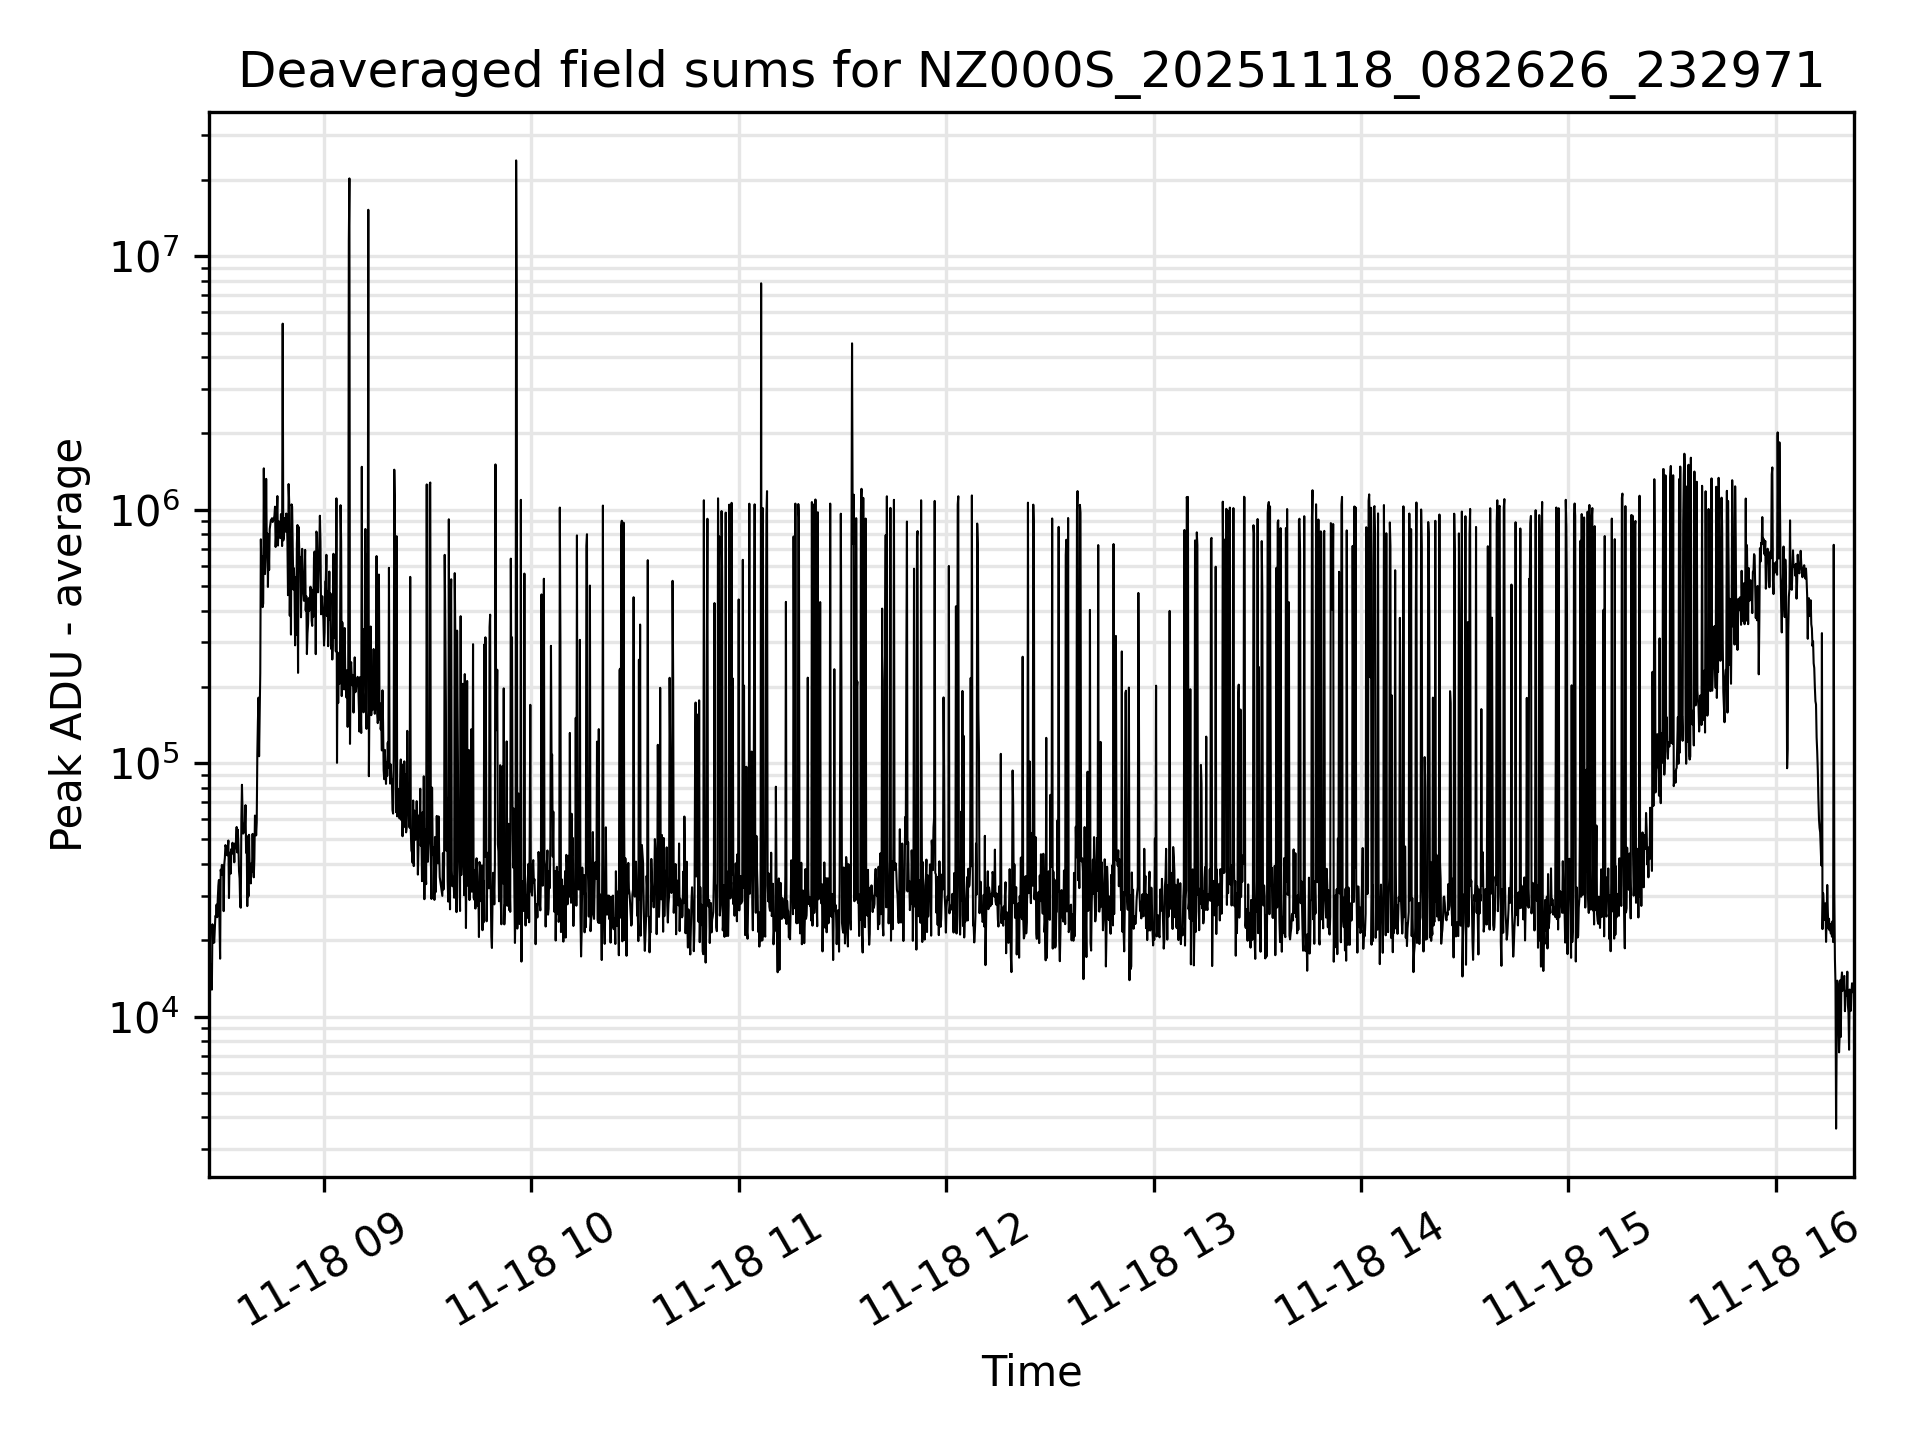Click the '11-18 10' x-axis tick label
The height and width of the screenshot is (1440, 1920).
530,1270
